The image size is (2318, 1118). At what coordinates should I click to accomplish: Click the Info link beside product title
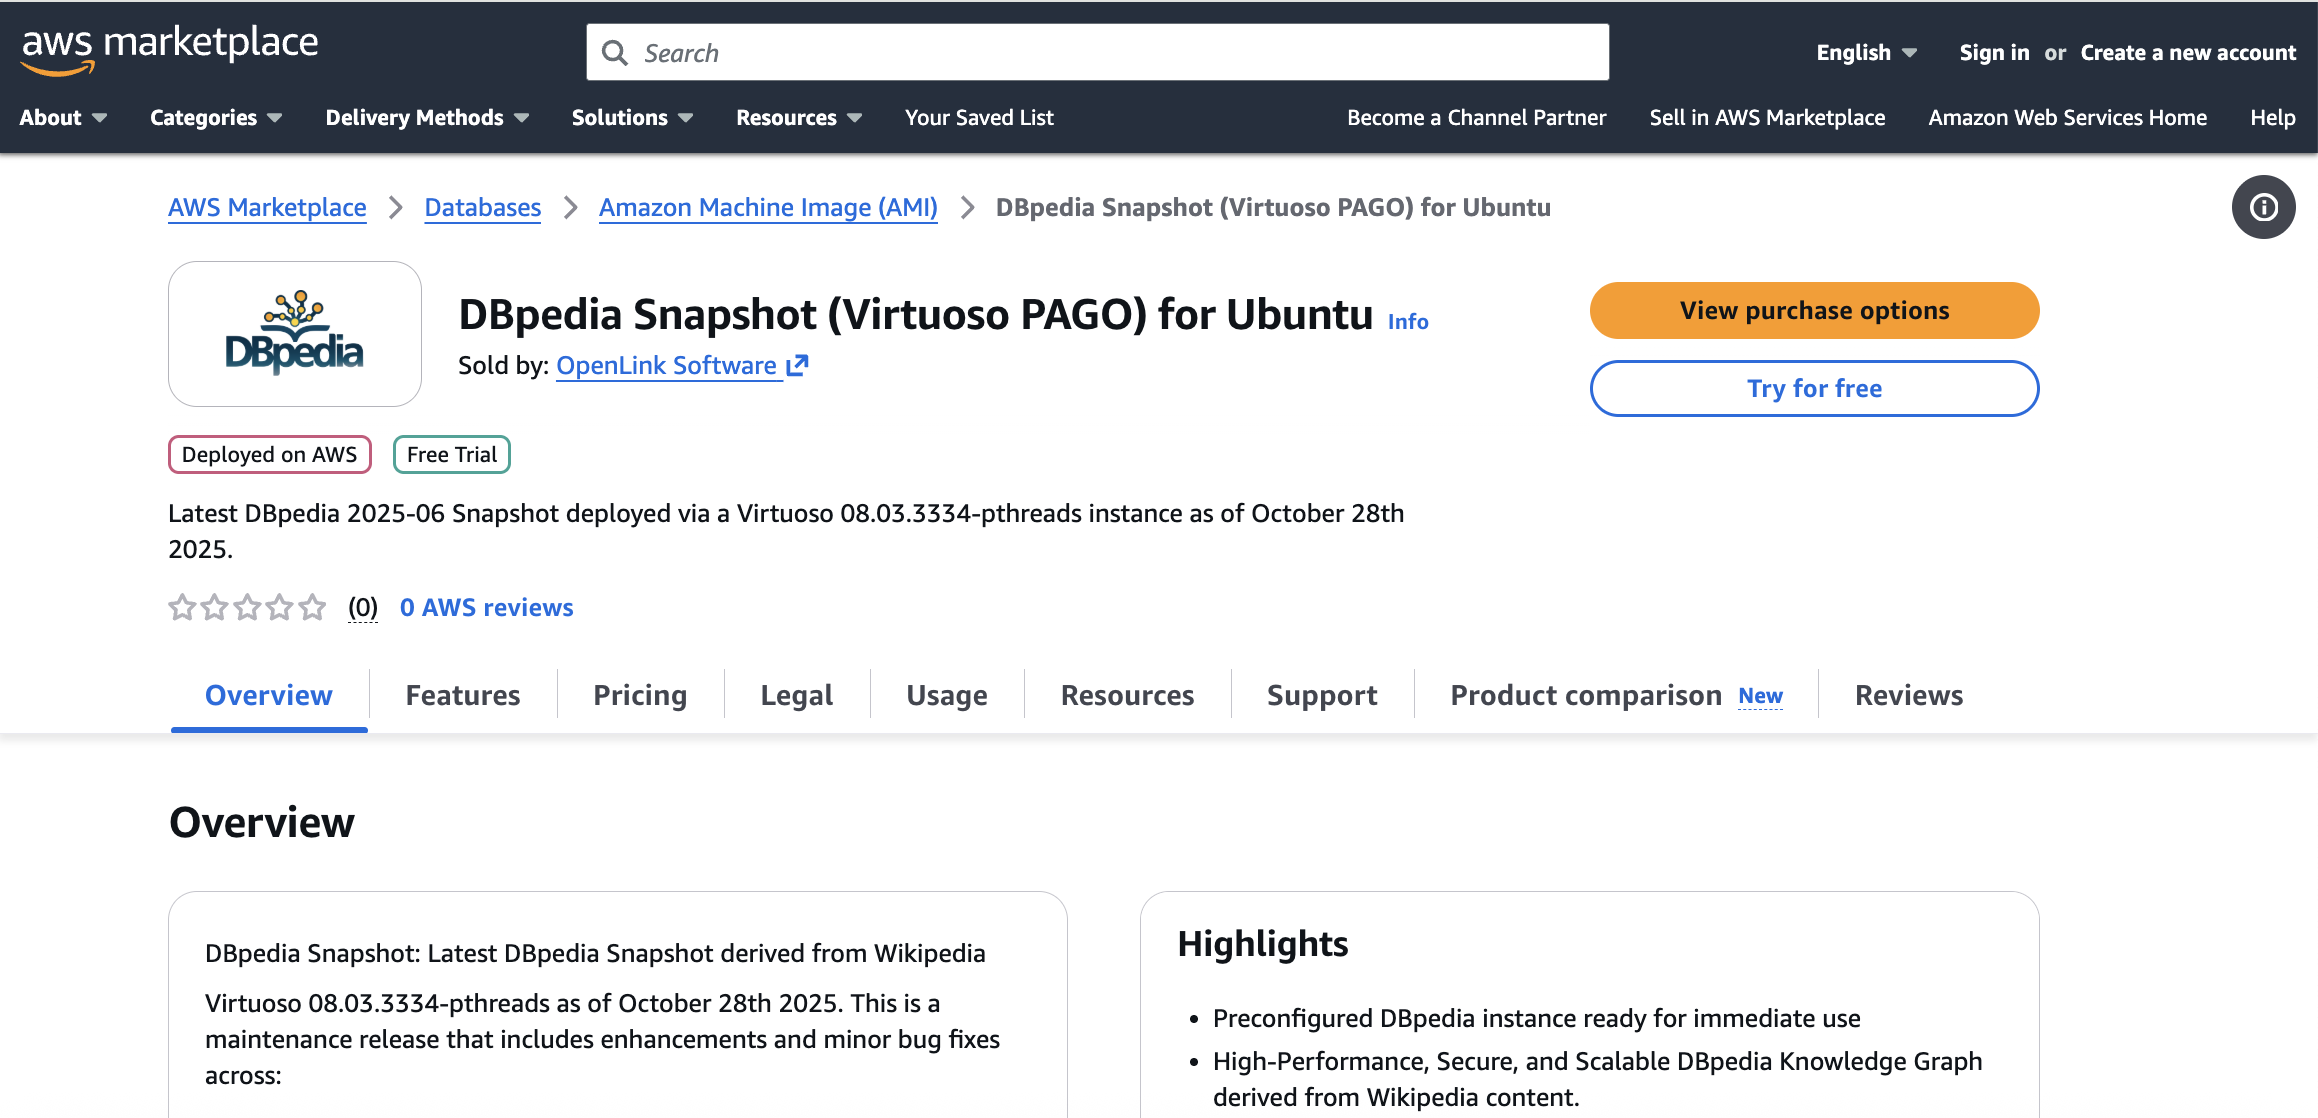click(1407, 322)
